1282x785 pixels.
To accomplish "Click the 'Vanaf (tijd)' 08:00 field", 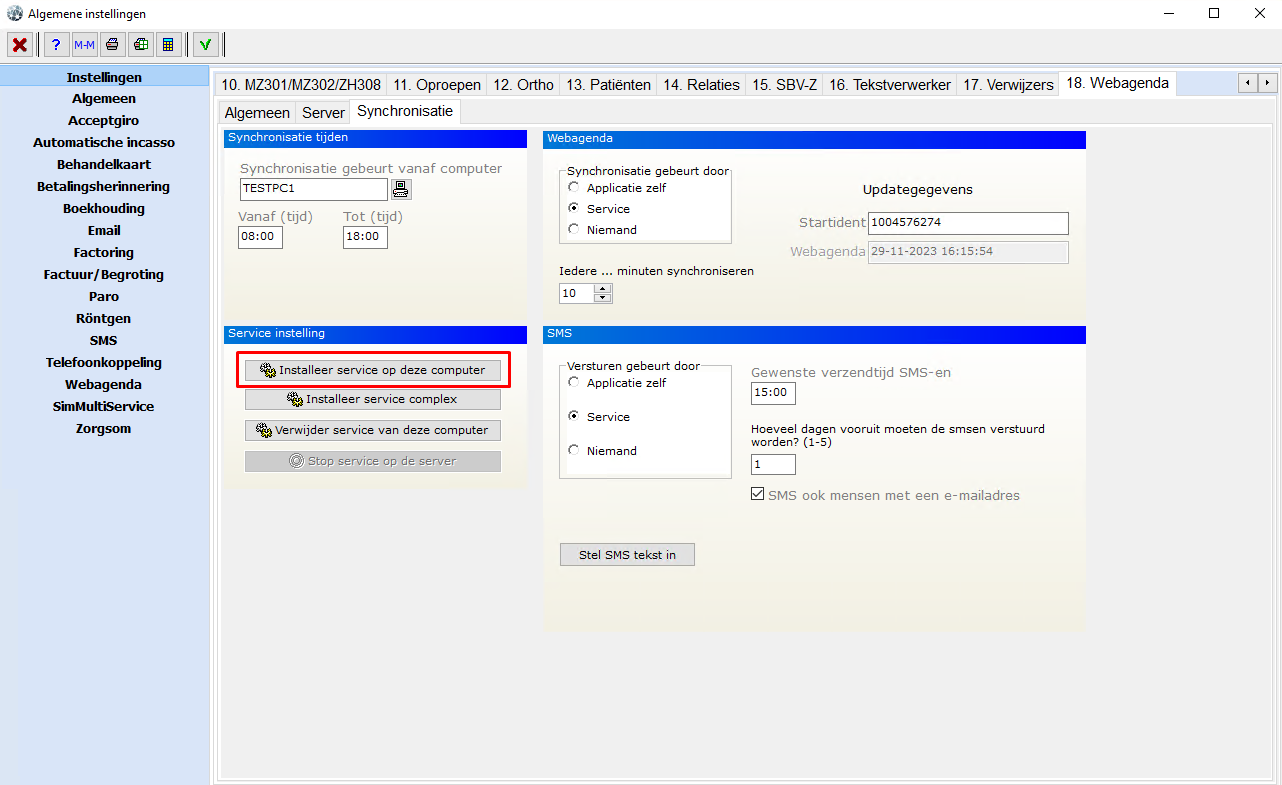I will 260,237.
